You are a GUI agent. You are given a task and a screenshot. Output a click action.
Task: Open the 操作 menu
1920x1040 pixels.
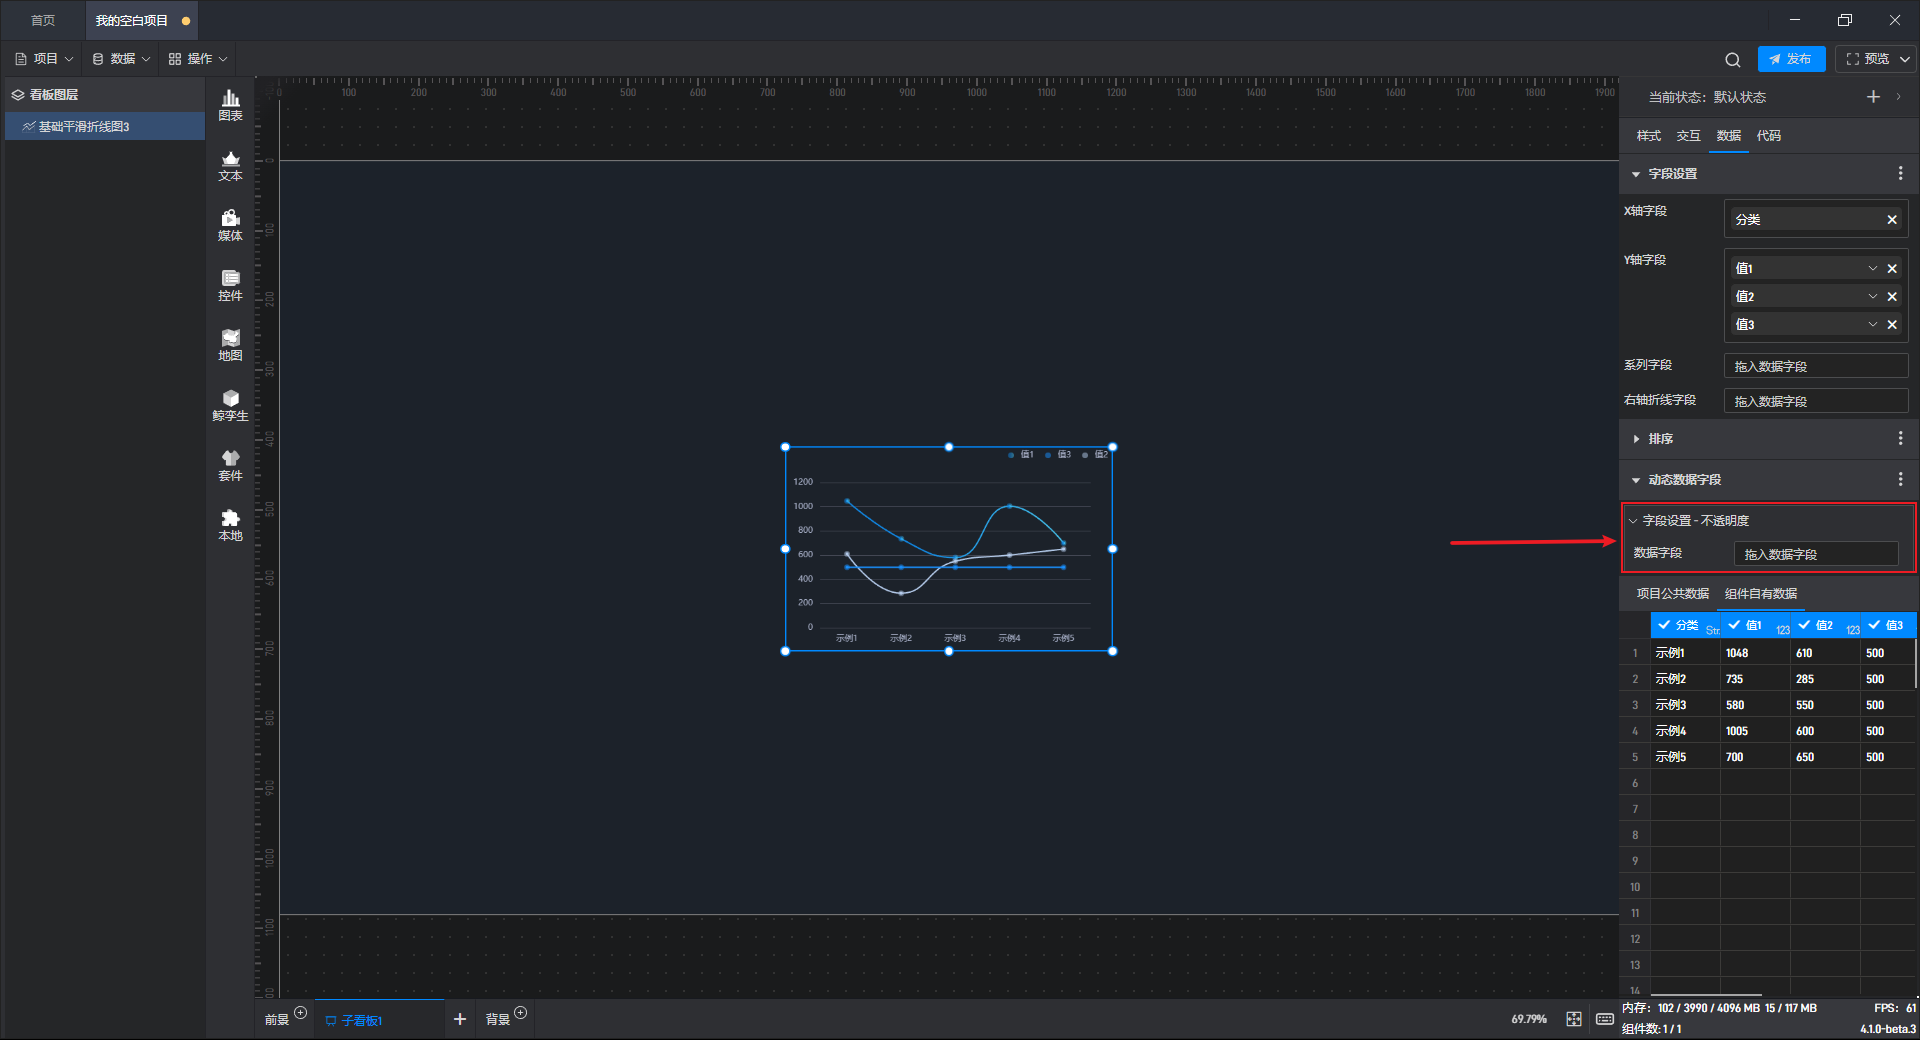tap(198, 59)
